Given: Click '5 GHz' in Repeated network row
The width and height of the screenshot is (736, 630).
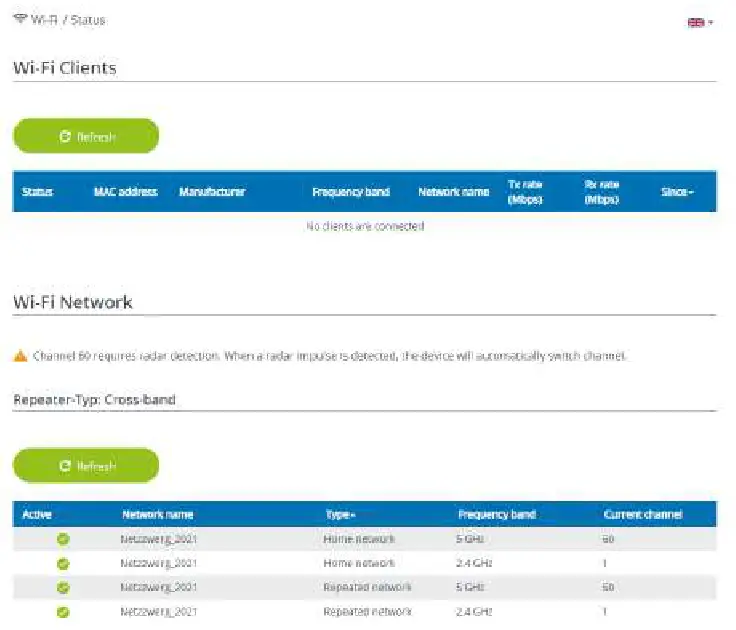Looking at the screenshot, I should (470, 587).
